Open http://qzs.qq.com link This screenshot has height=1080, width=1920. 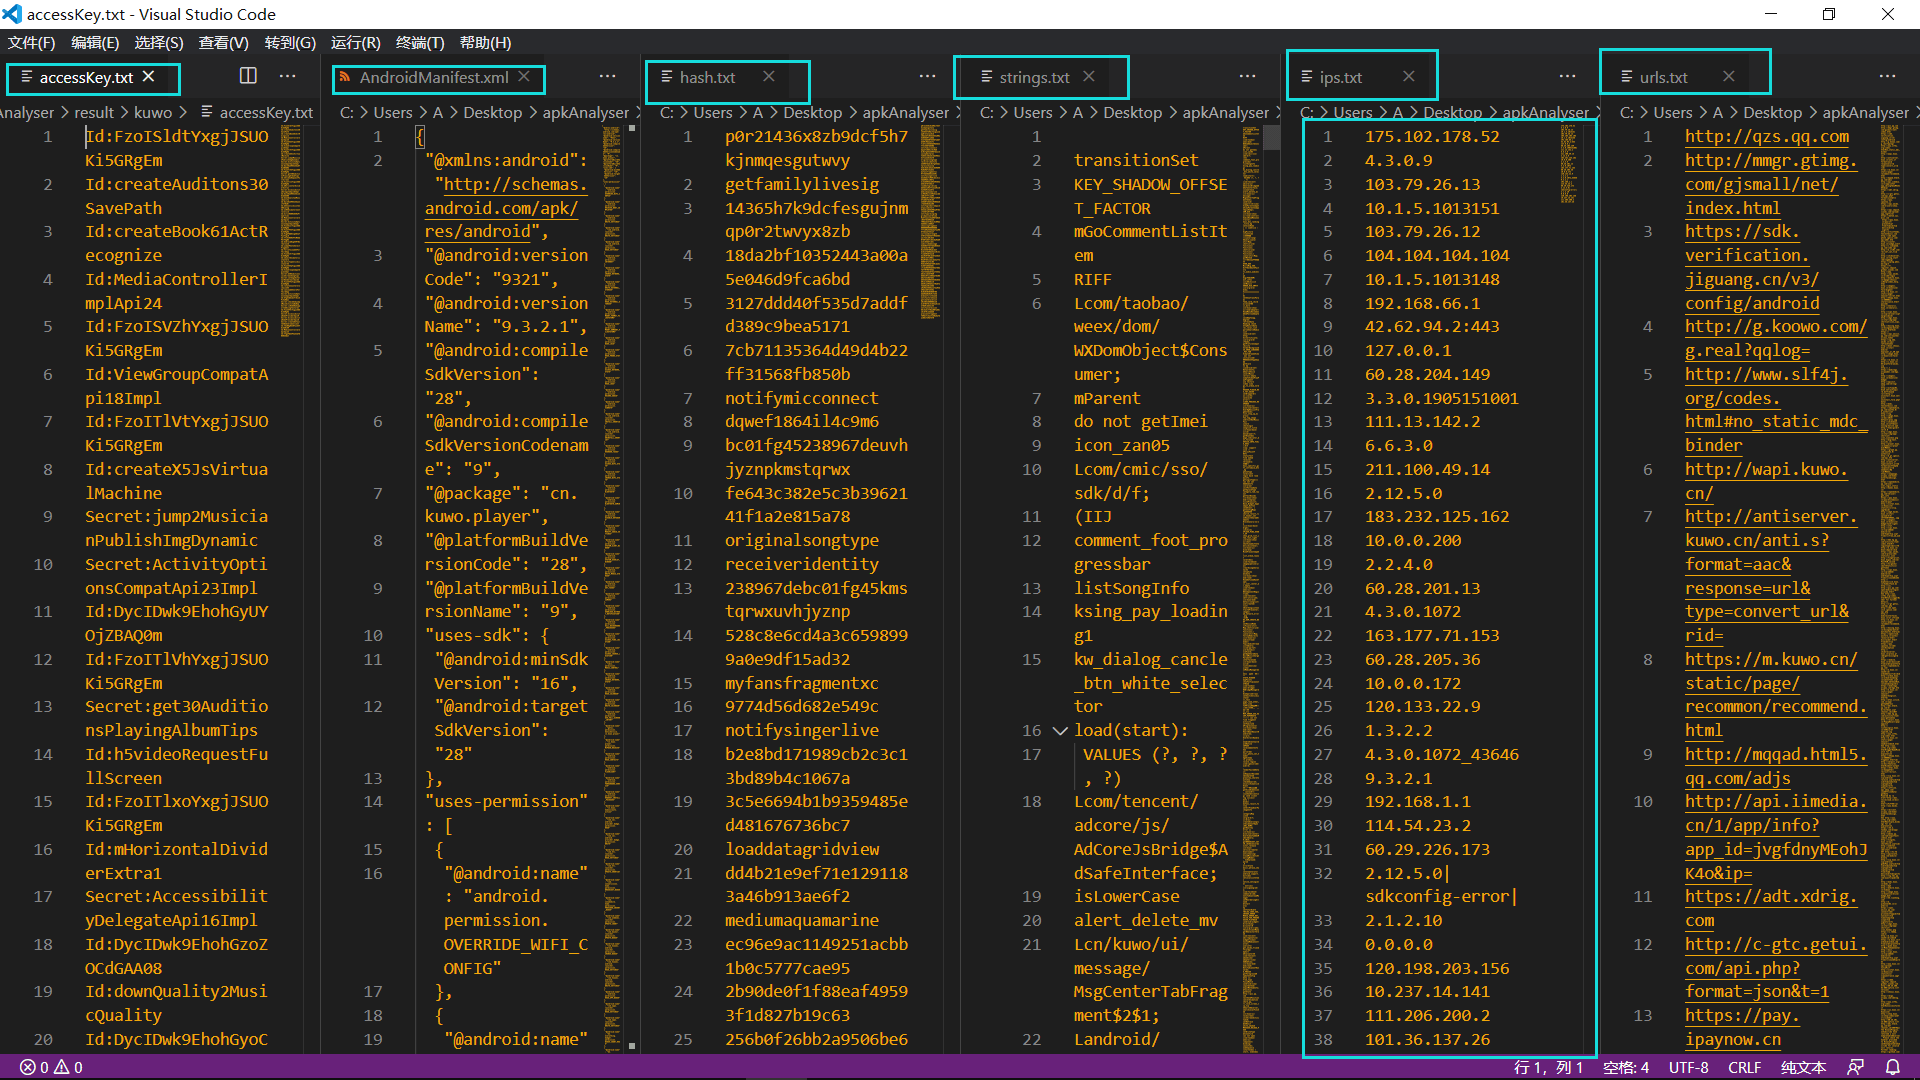[x=1767, y=136]
